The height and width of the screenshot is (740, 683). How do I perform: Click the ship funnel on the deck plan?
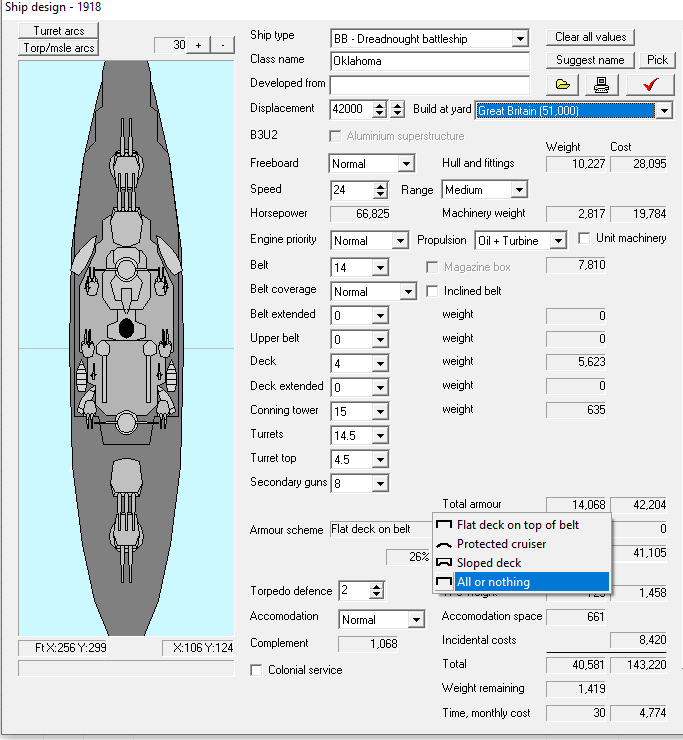tap(126, 328)
